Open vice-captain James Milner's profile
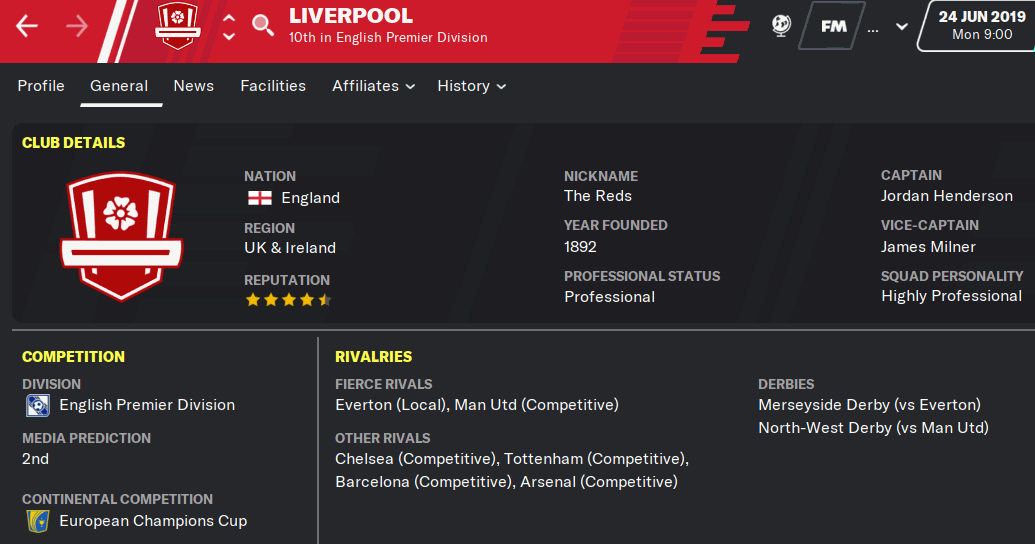The width and height of the screenshot is (1035, 544). [928, 247]
